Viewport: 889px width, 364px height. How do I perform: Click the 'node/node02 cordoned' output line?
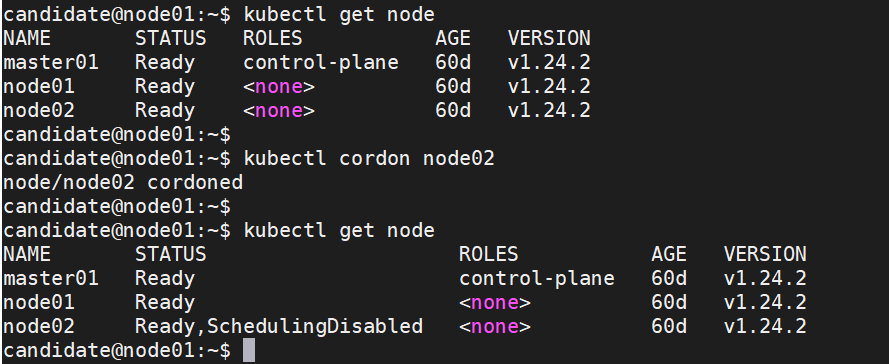click(123, 182)
